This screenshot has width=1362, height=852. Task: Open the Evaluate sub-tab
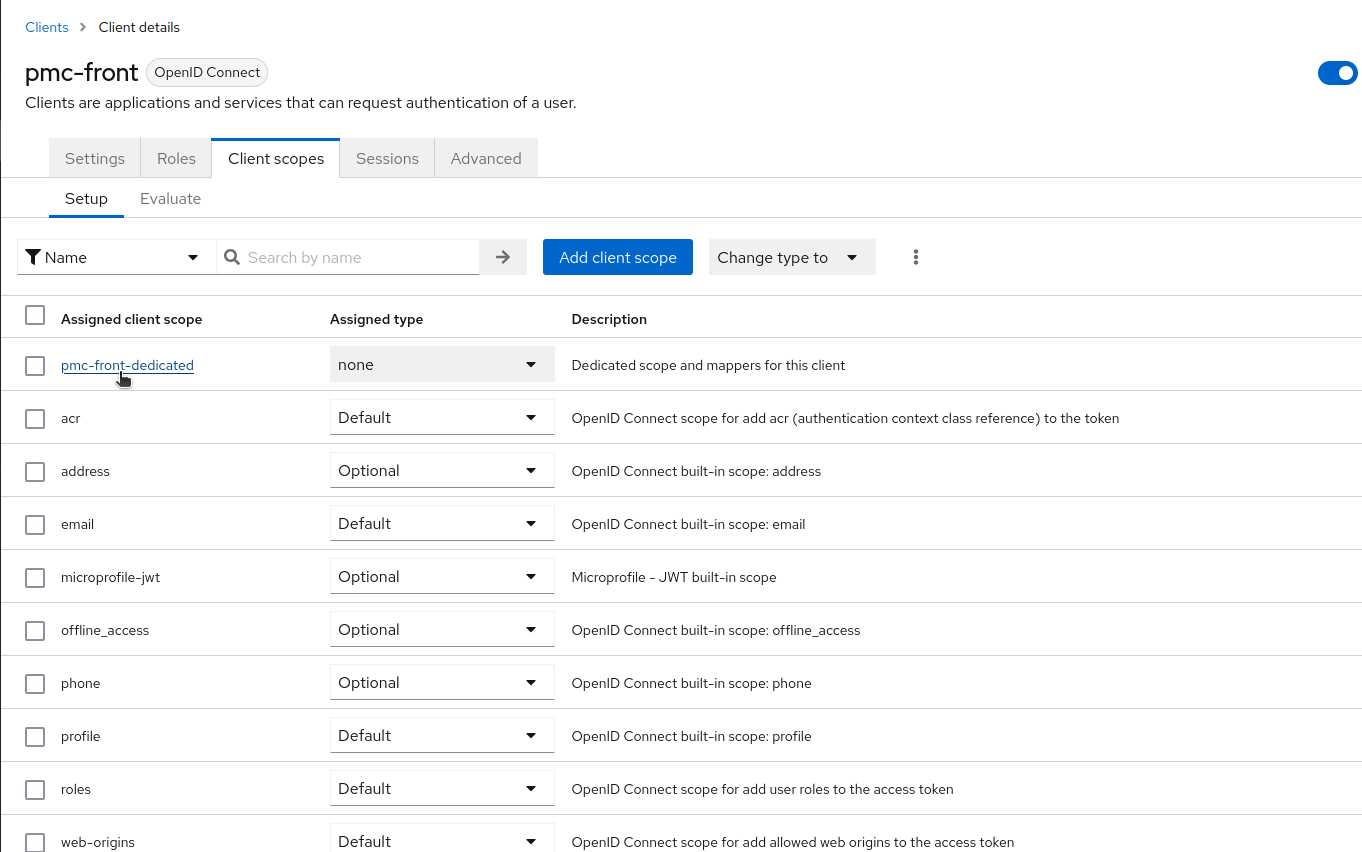[x=170, y=198]
